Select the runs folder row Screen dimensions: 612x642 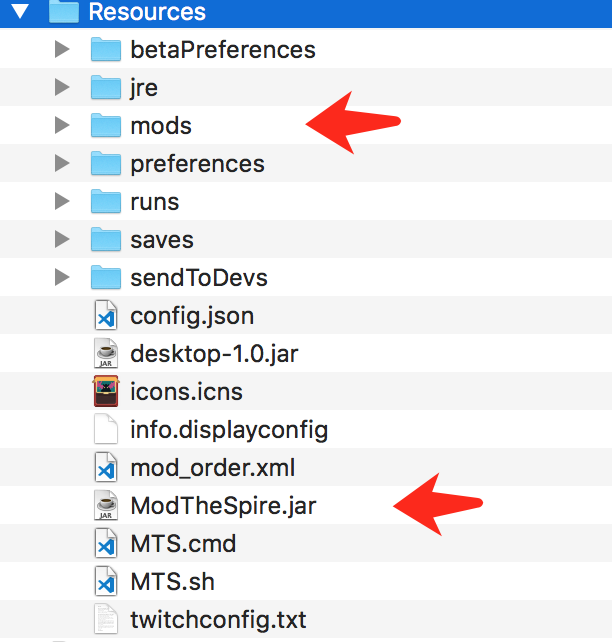pos(154,202)
